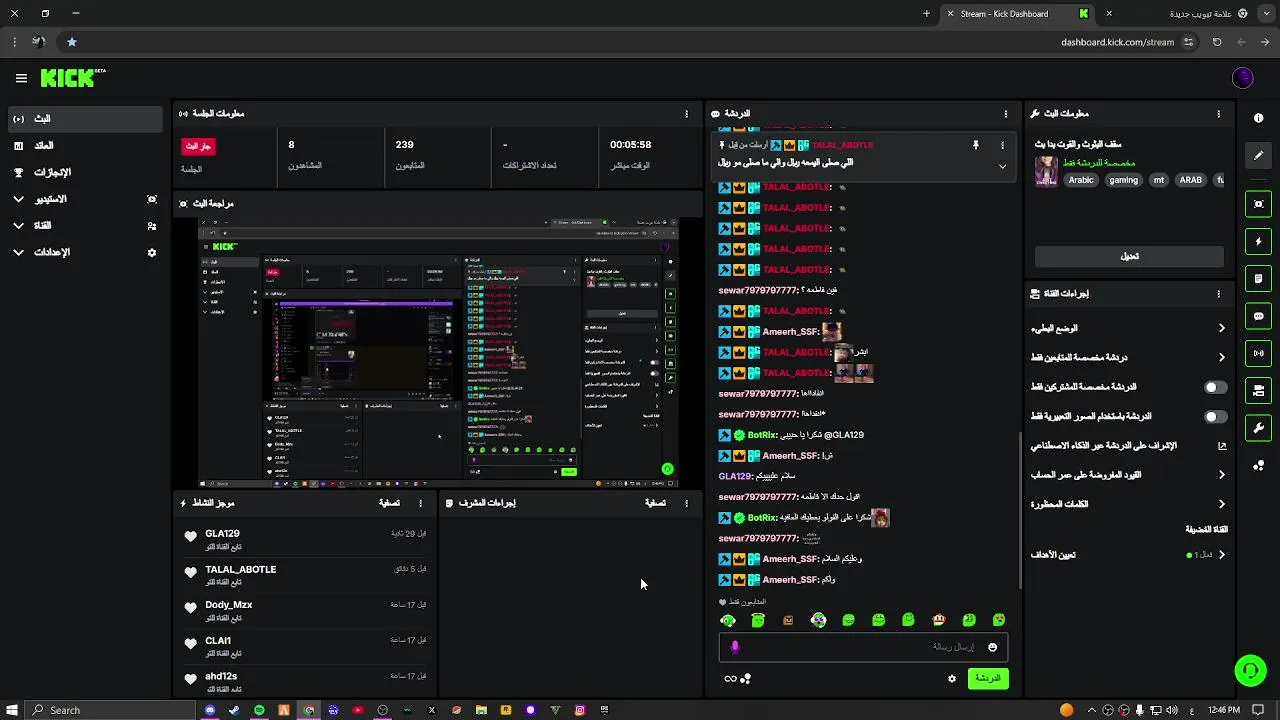
Task: Open pinned message three-dot options
Action: point(1002,145)
